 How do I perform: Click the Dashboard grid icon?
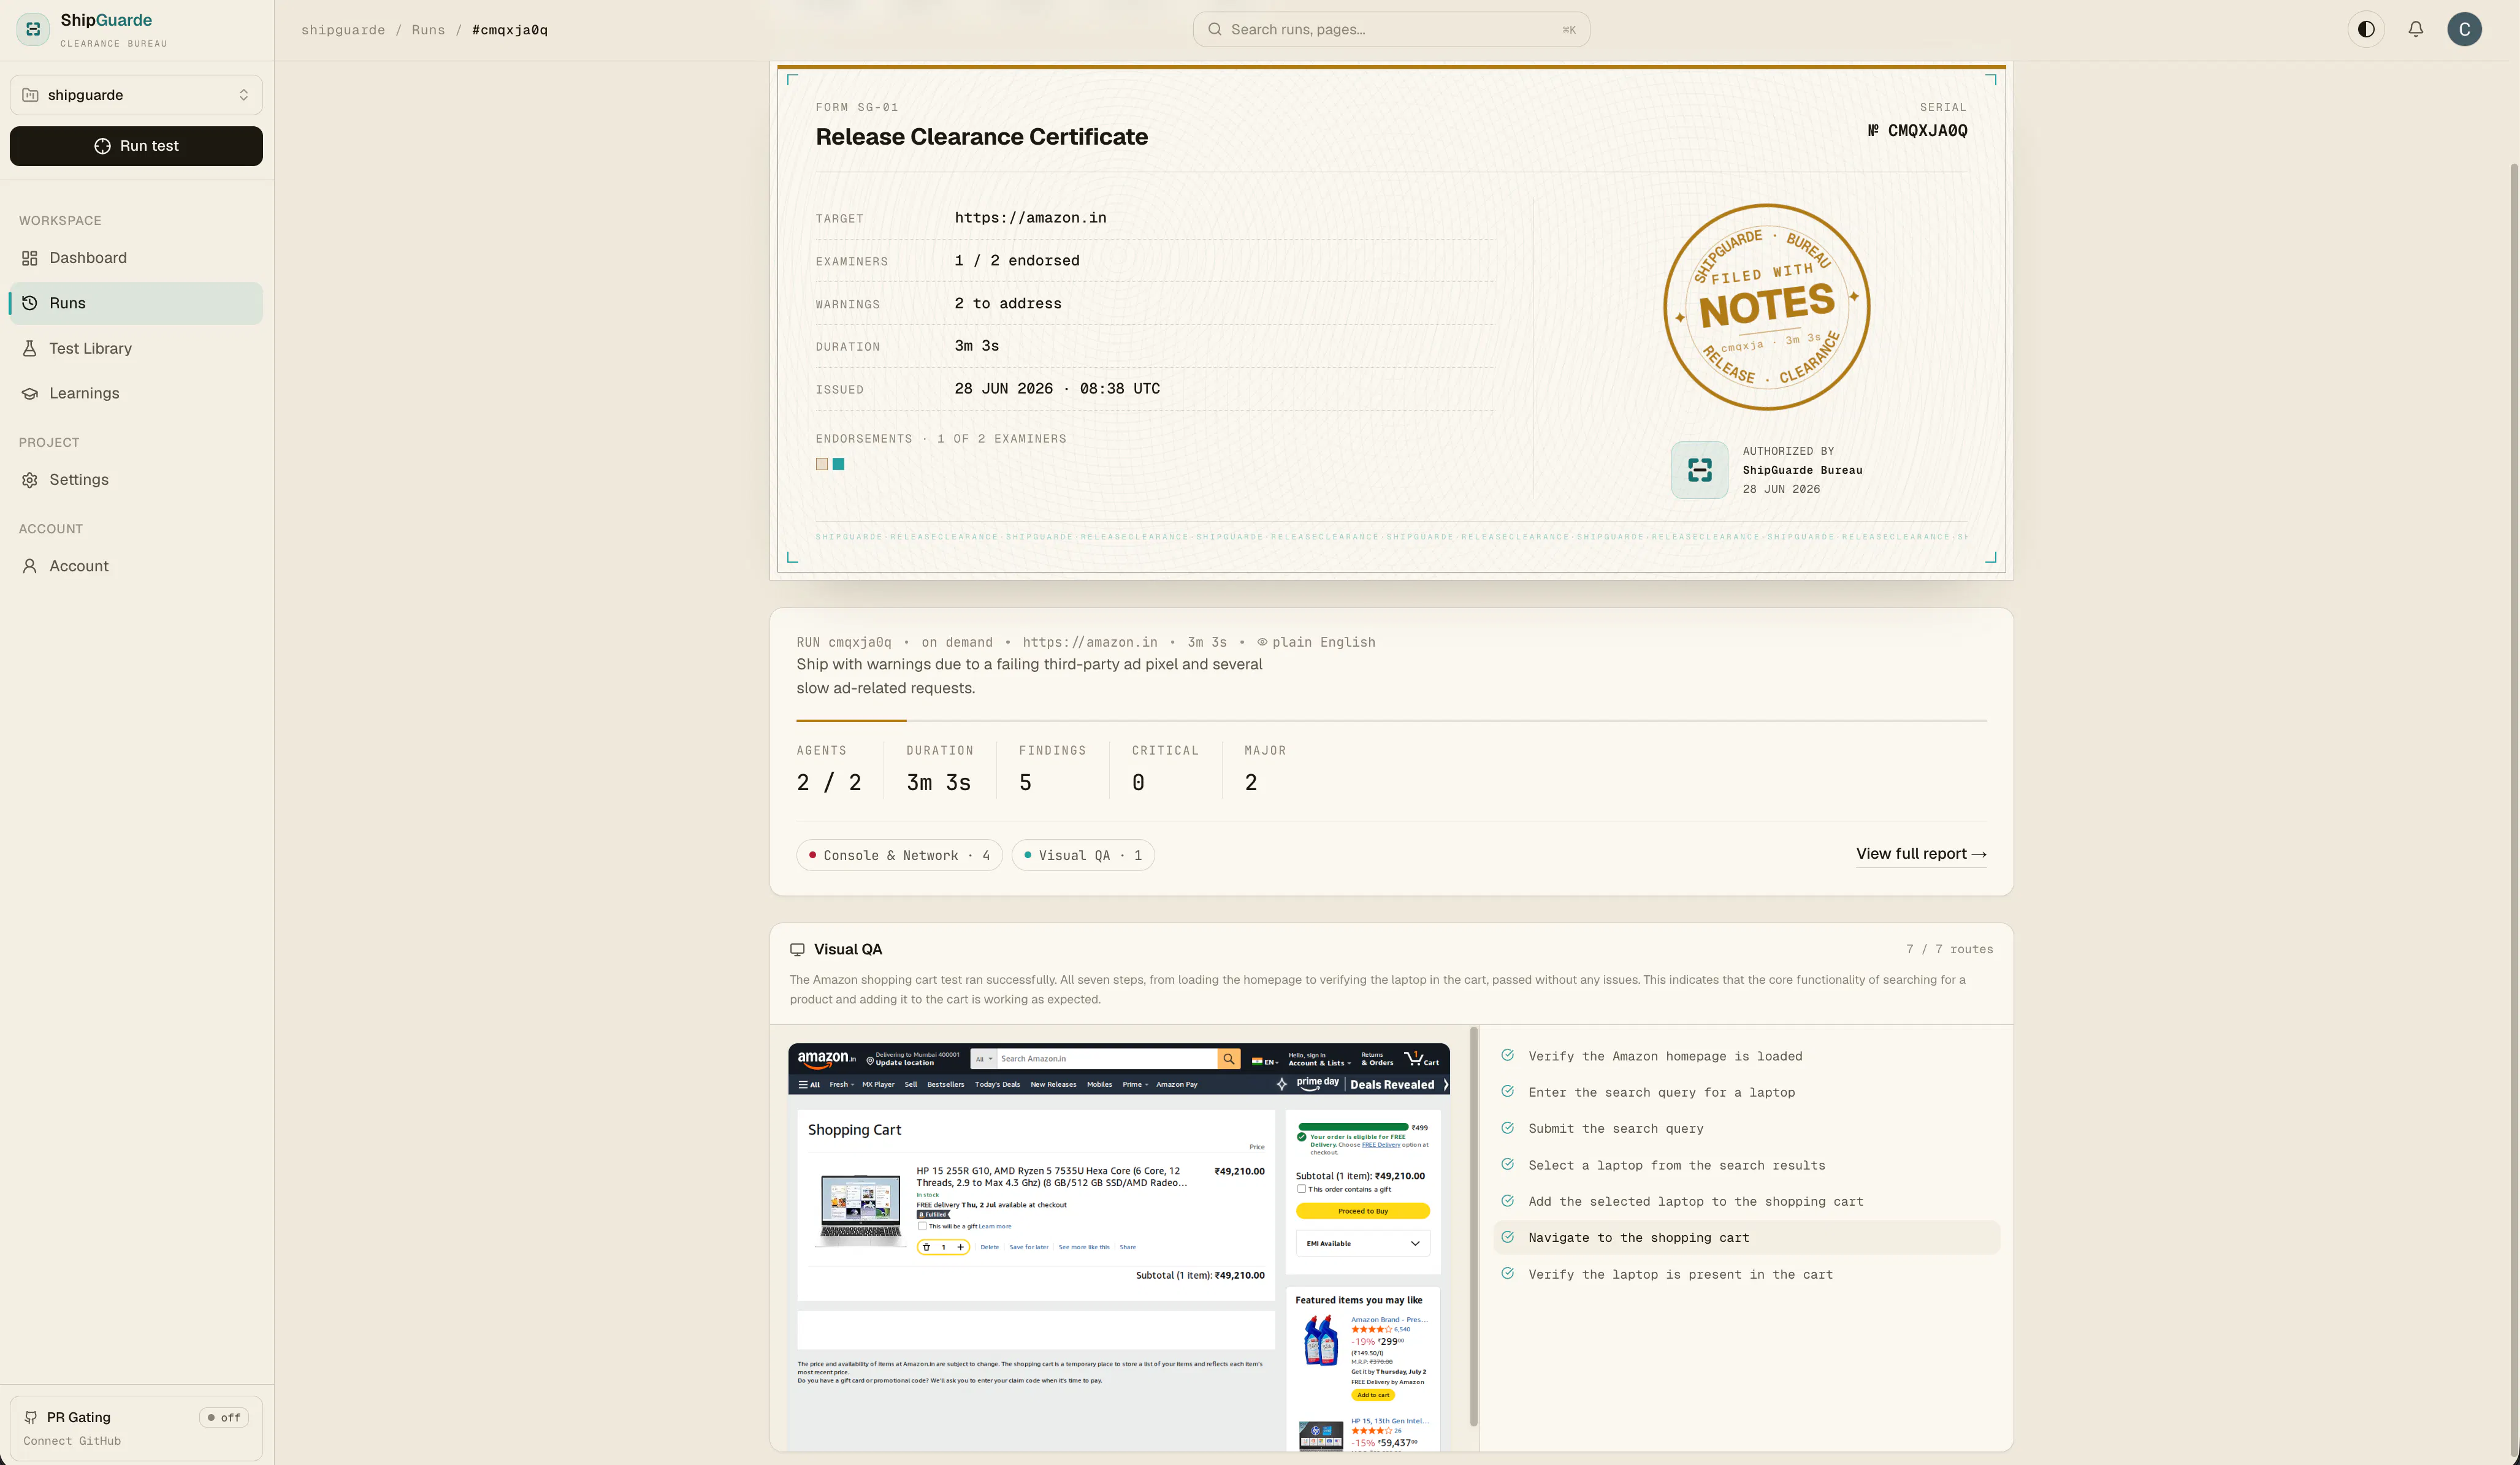point(30,258)
